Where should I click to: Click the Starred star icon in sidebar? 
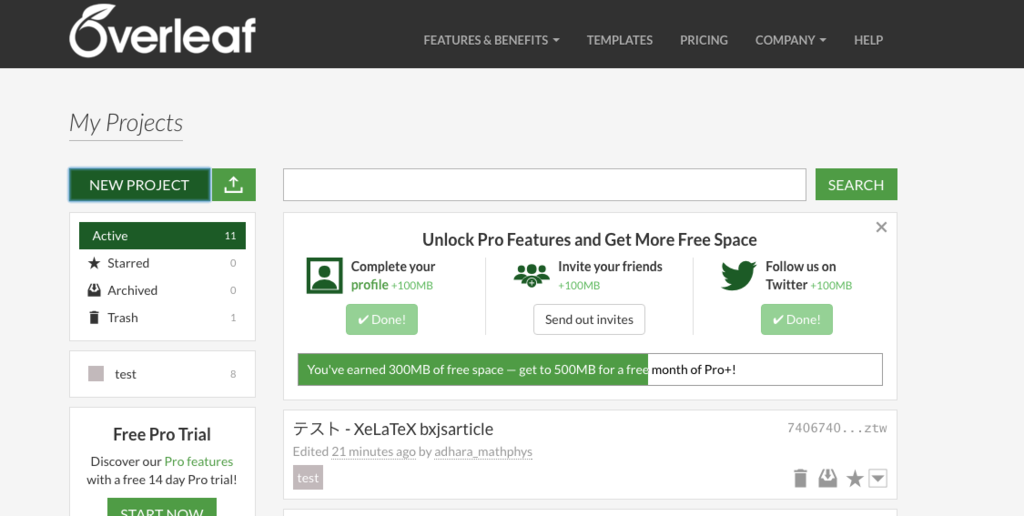[x=94, y=263]
